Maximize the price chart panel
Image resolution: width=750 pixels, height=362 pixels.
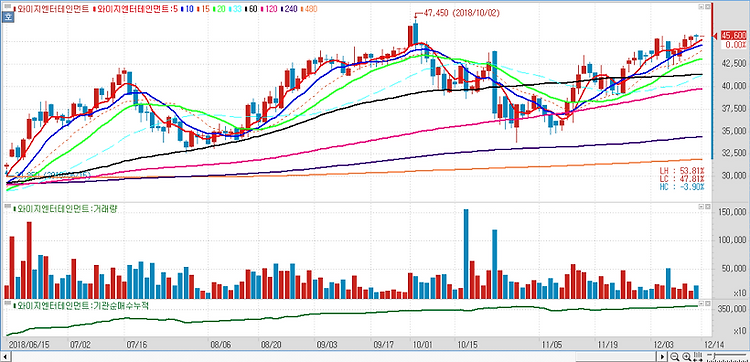[701, 7]
